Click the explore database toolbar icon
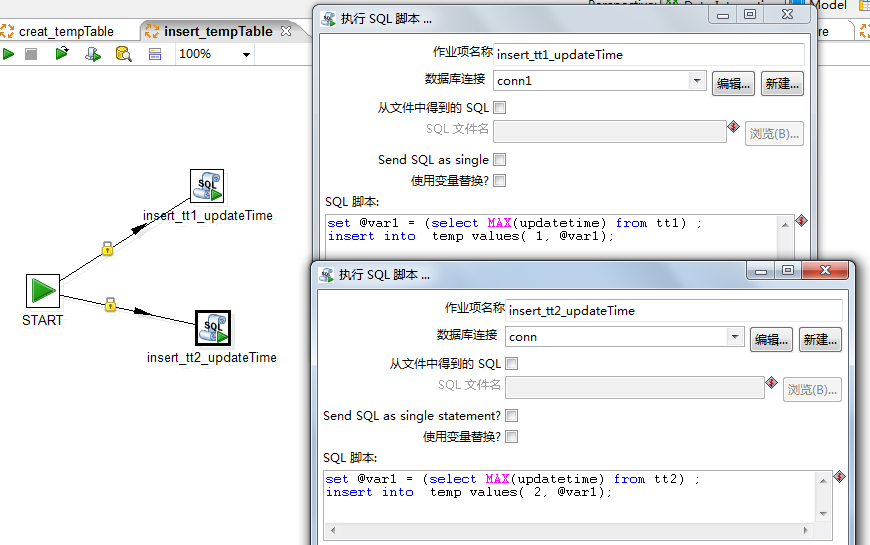The image size is (870, 545). pyautogui.click(x=123, y=54)
